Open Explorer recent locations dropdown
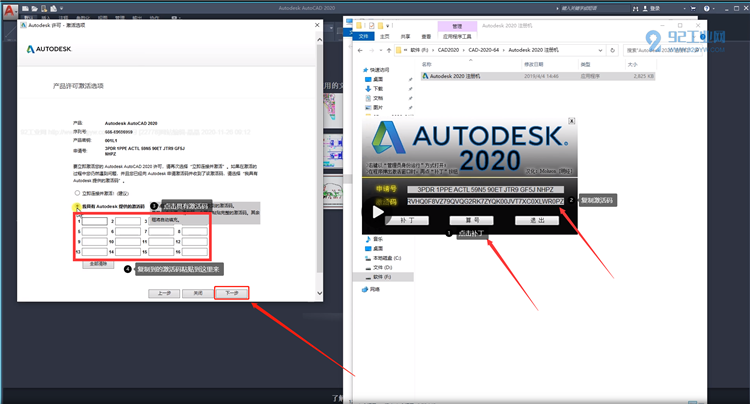Image resolution: width=750 pixels, height=404 pixels. point(381,50)
